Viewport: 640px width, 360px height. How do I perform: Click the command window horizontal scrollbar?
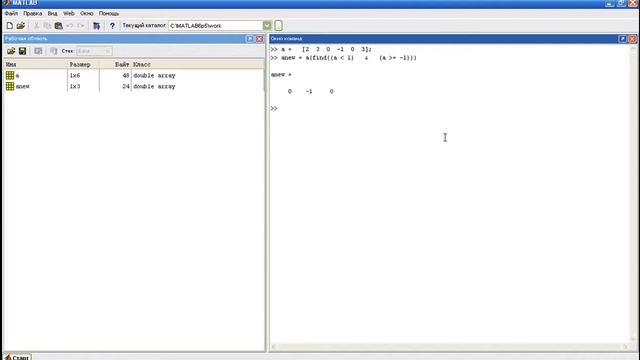coord(450,347)
